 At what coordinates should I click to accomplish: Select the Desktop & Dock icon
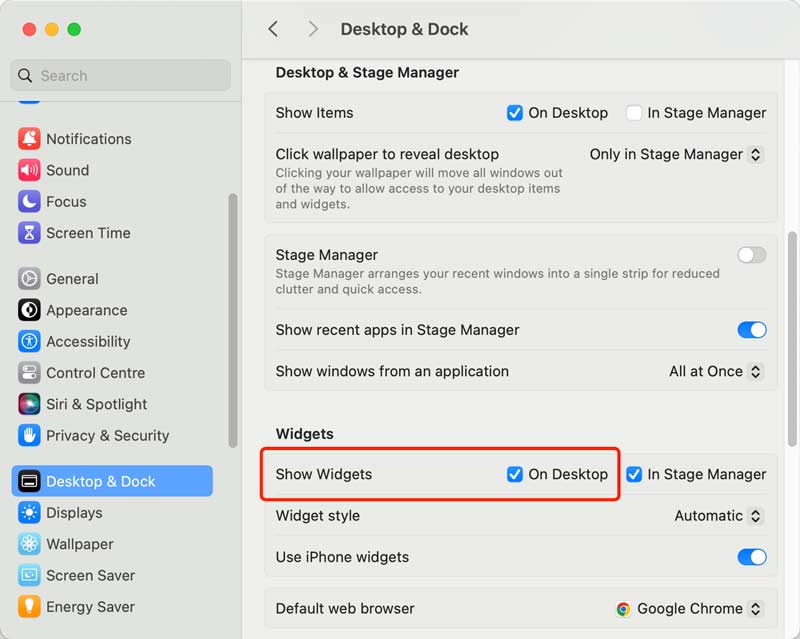29,481
